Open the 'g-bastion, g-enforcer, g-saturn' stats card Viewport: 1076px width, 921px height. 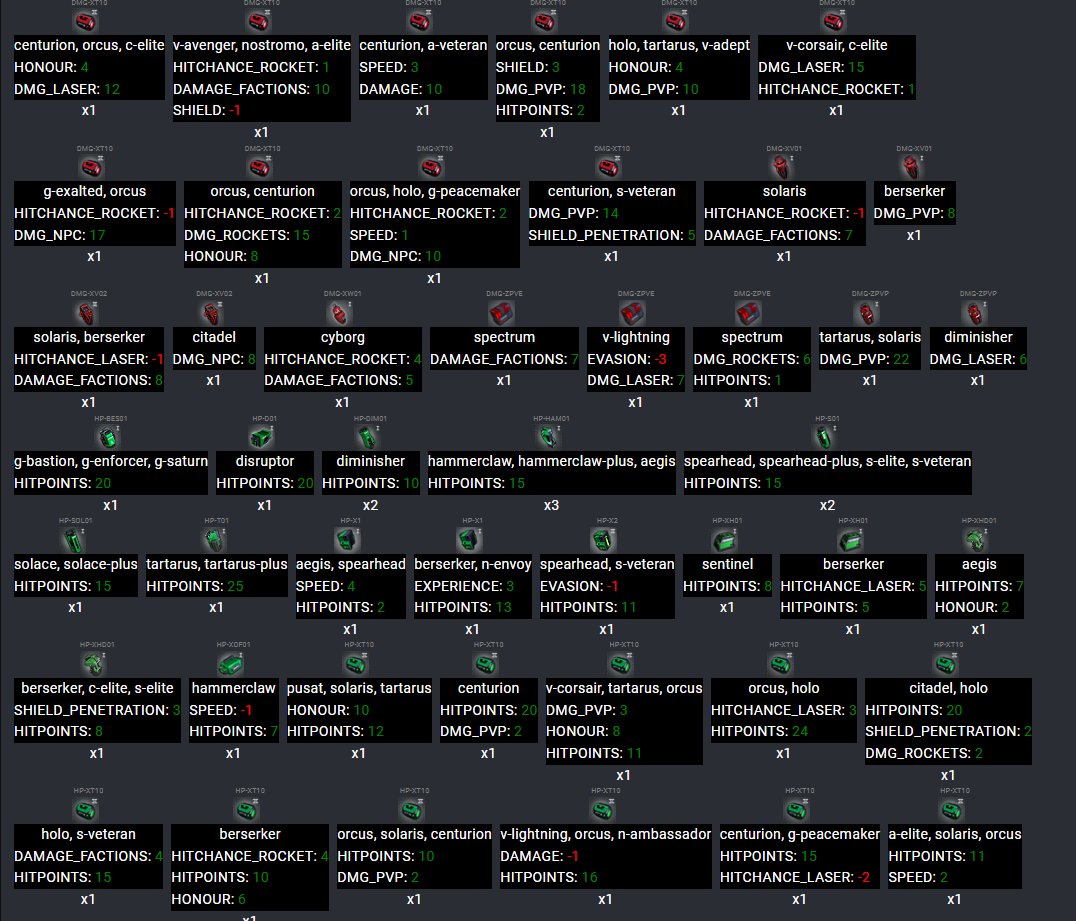tap(111, 472)
